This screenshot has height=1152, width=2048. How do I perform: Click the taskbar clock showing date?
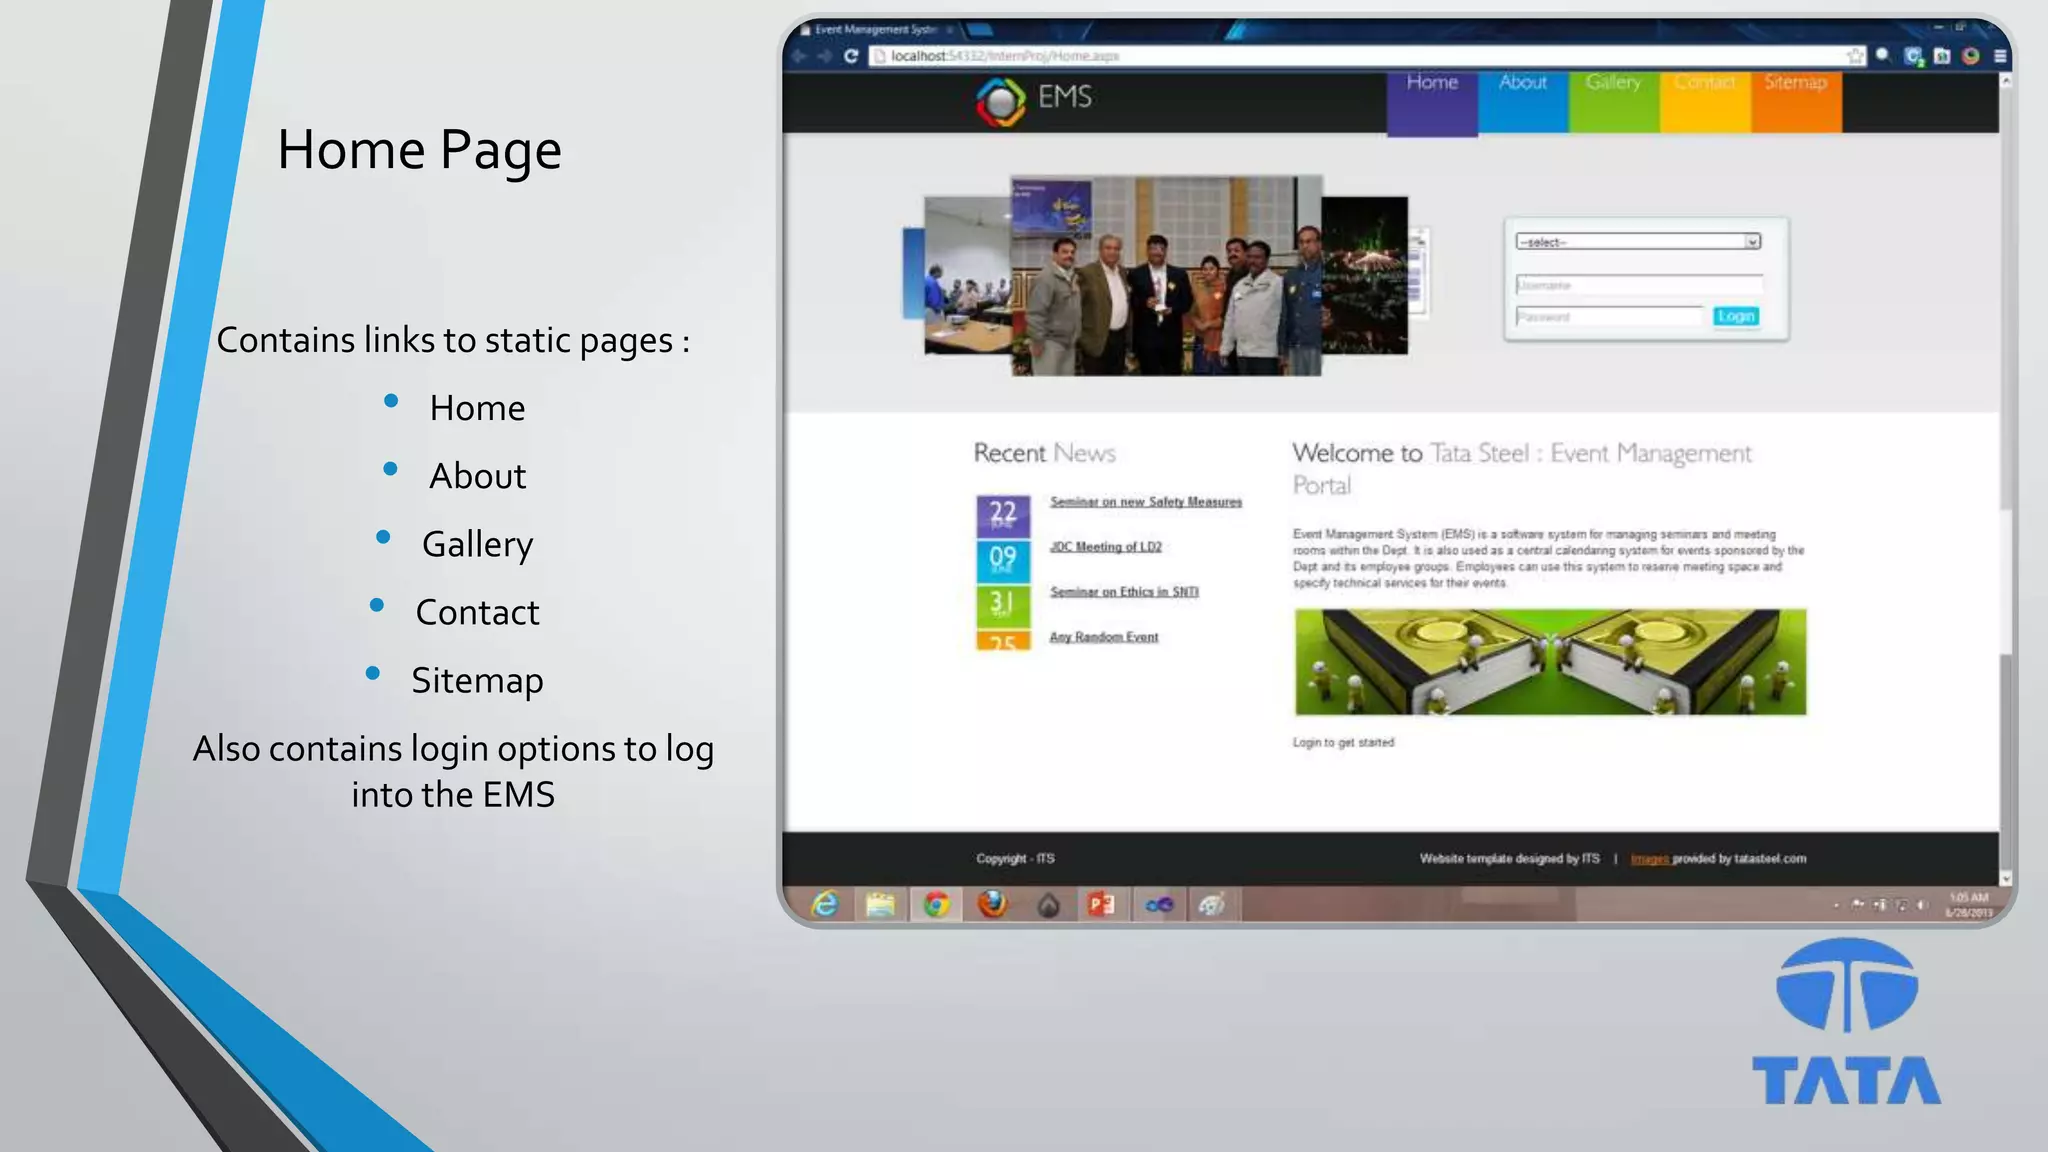[x=1969, y=905]
